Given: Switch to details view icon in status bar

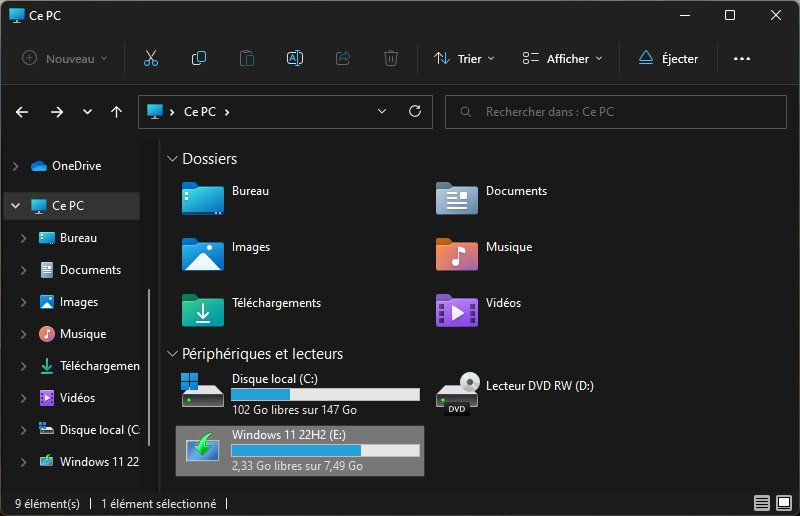Looking at the screenshot, I should pos(762,503).
